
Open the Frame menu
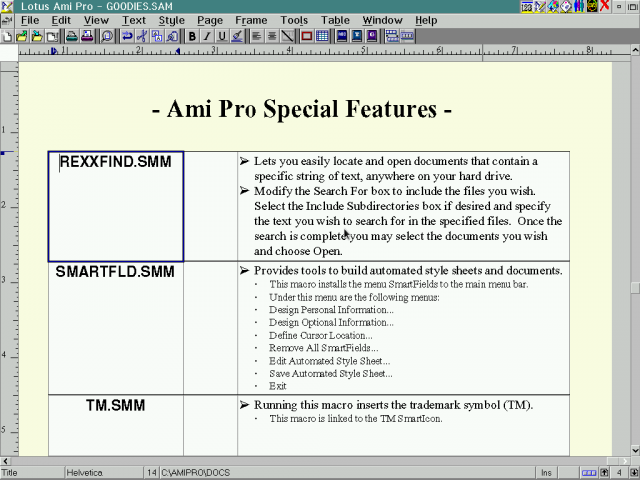click(251, 20)
